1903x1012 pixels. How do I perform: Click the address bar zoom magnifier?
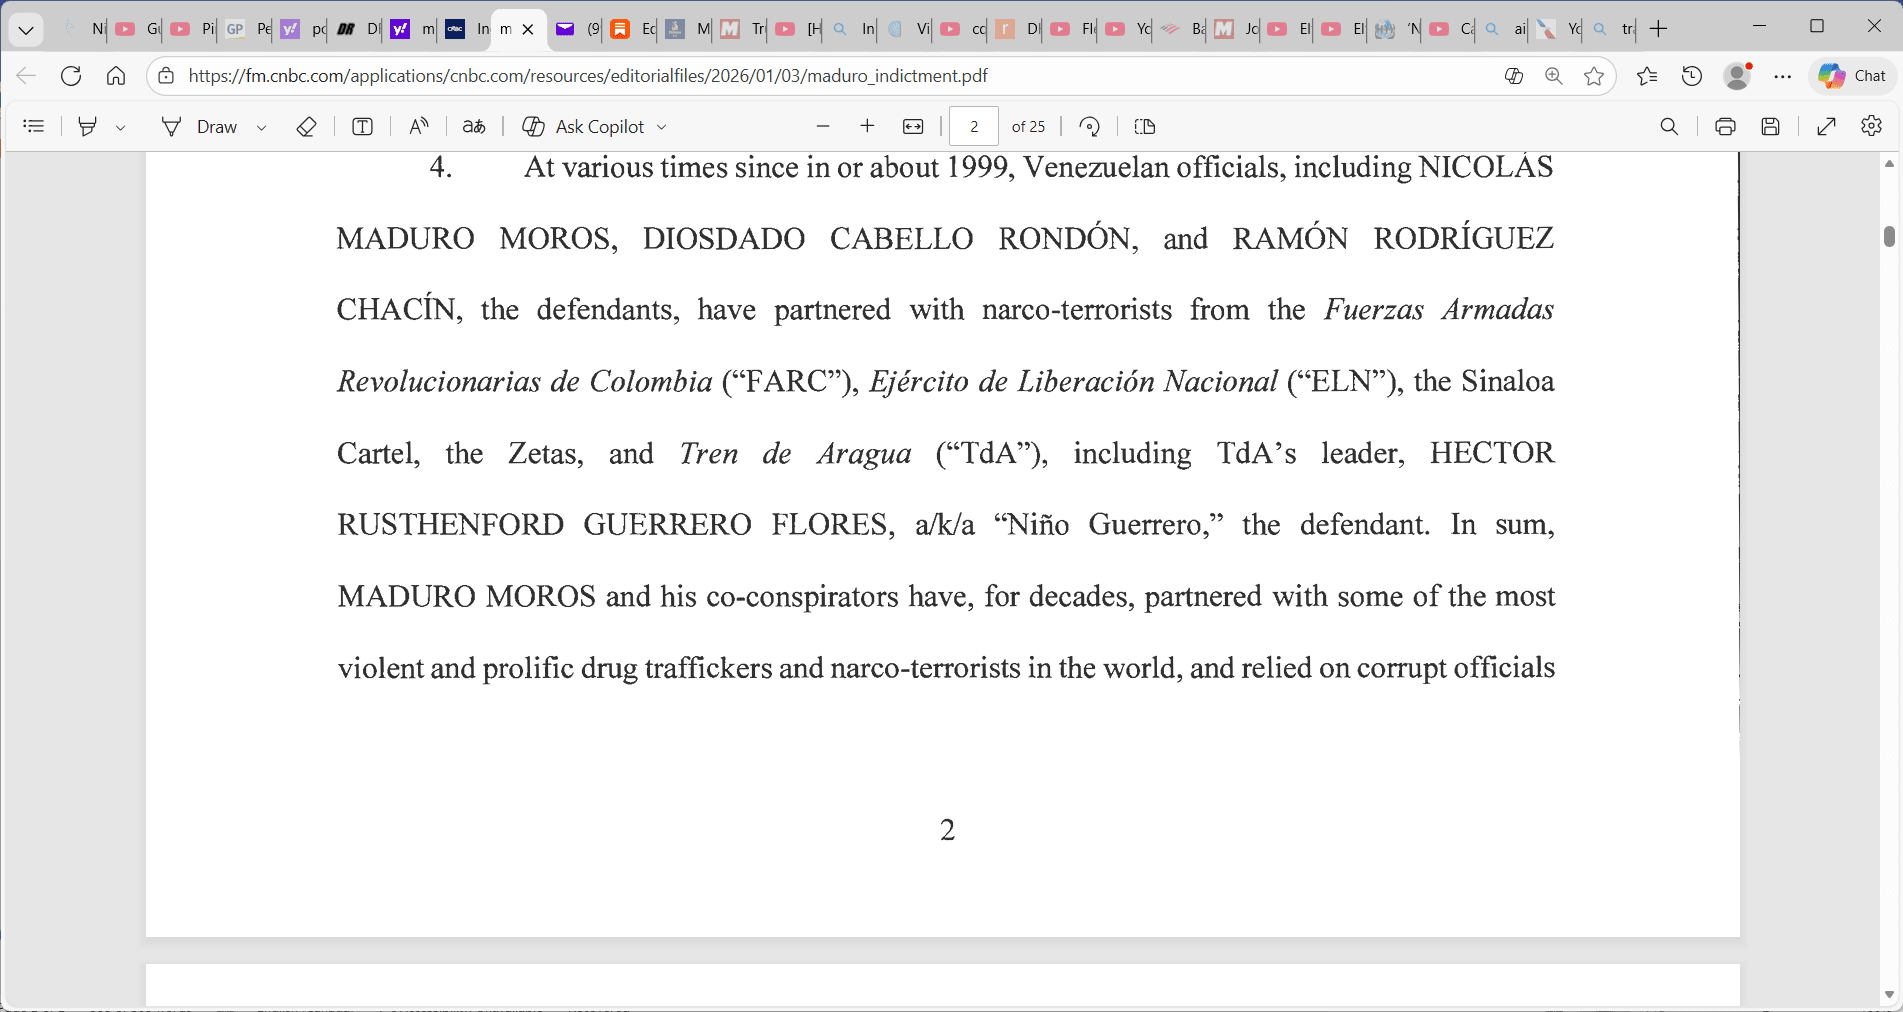1554,76
